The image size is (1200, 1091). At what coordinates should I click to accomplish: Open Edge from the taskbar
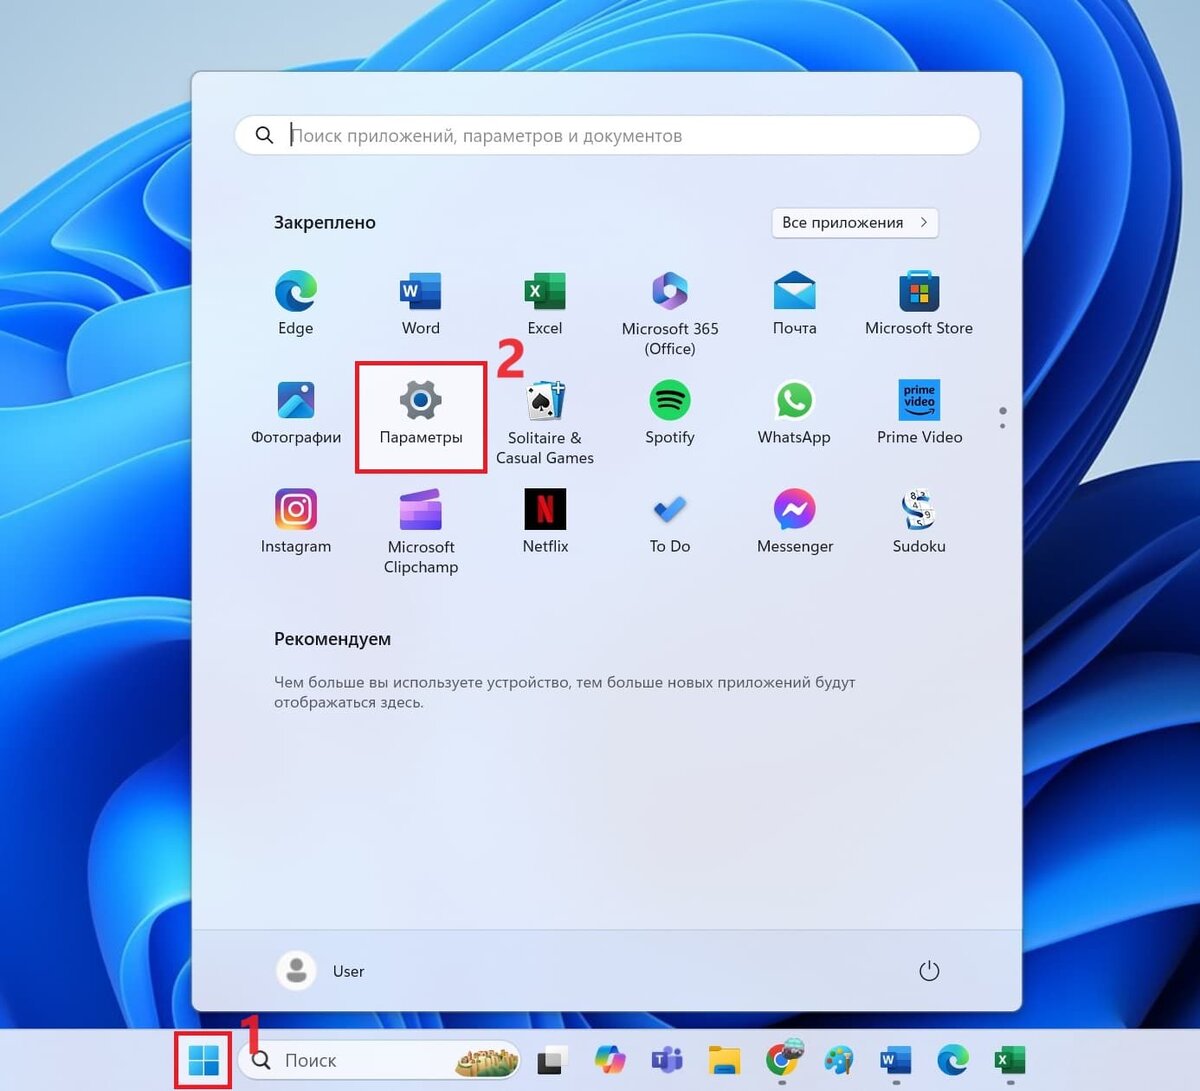(953, 1060)
